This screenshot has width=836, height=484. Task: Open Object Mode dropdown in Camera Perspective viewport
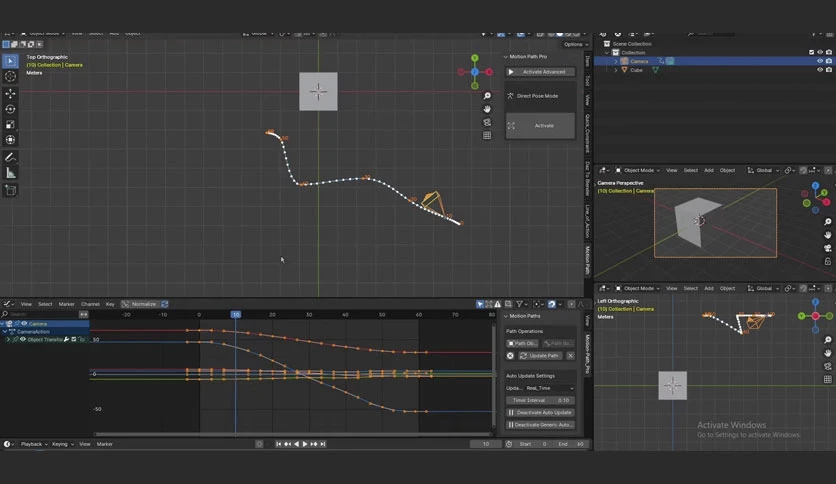point(638,171)
